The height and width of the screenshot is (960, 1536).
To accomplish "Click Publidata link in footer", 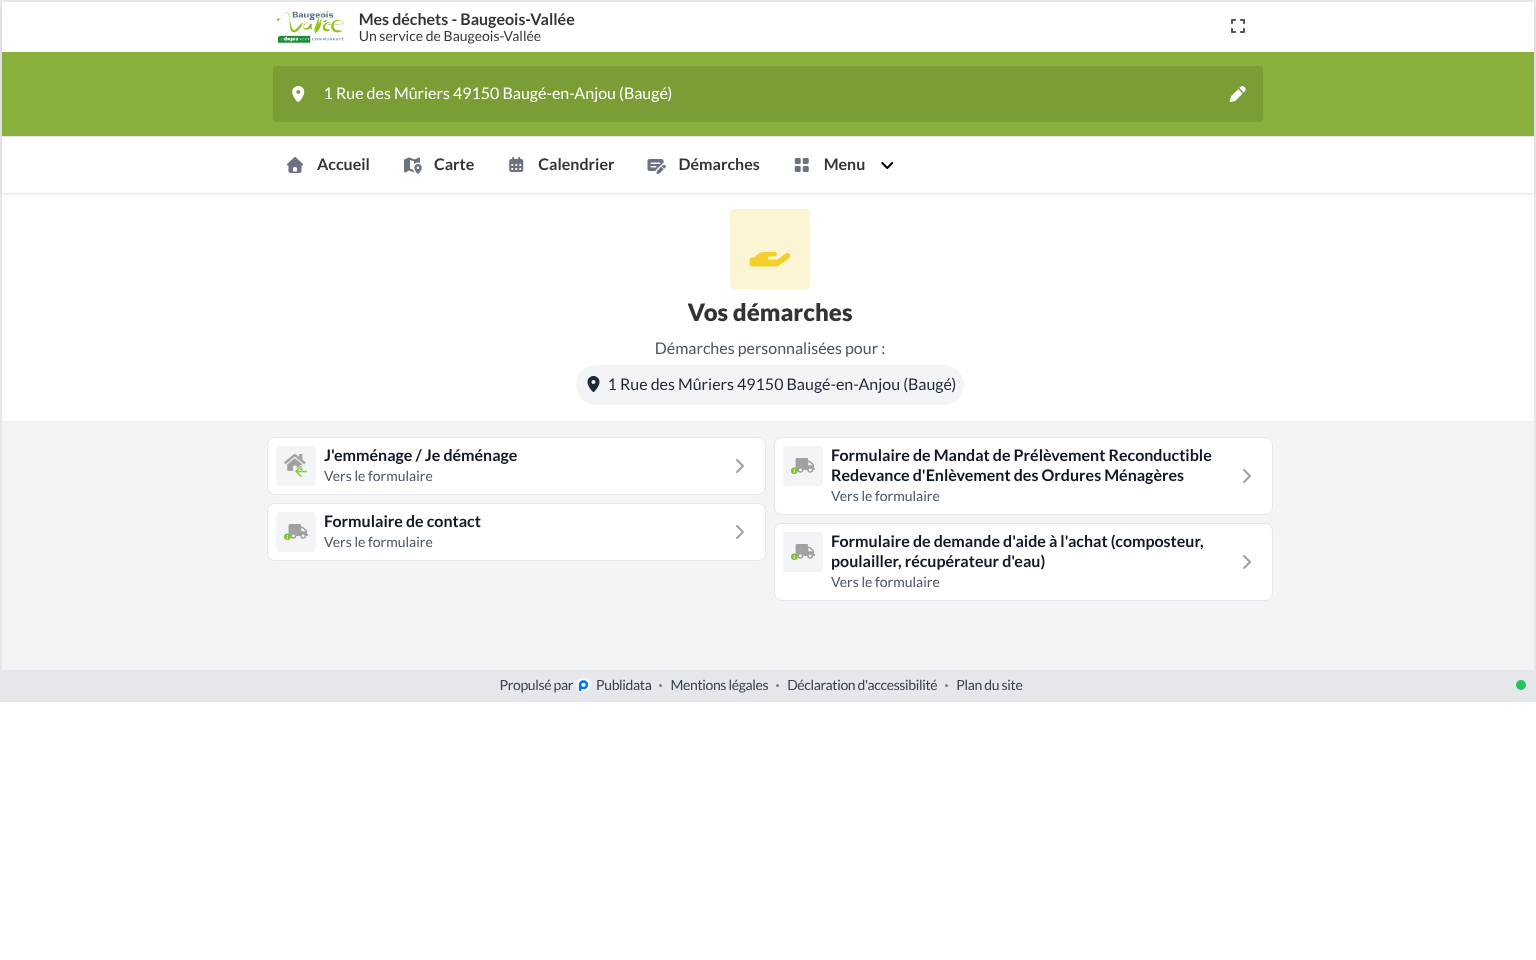I will click(624, 685).
